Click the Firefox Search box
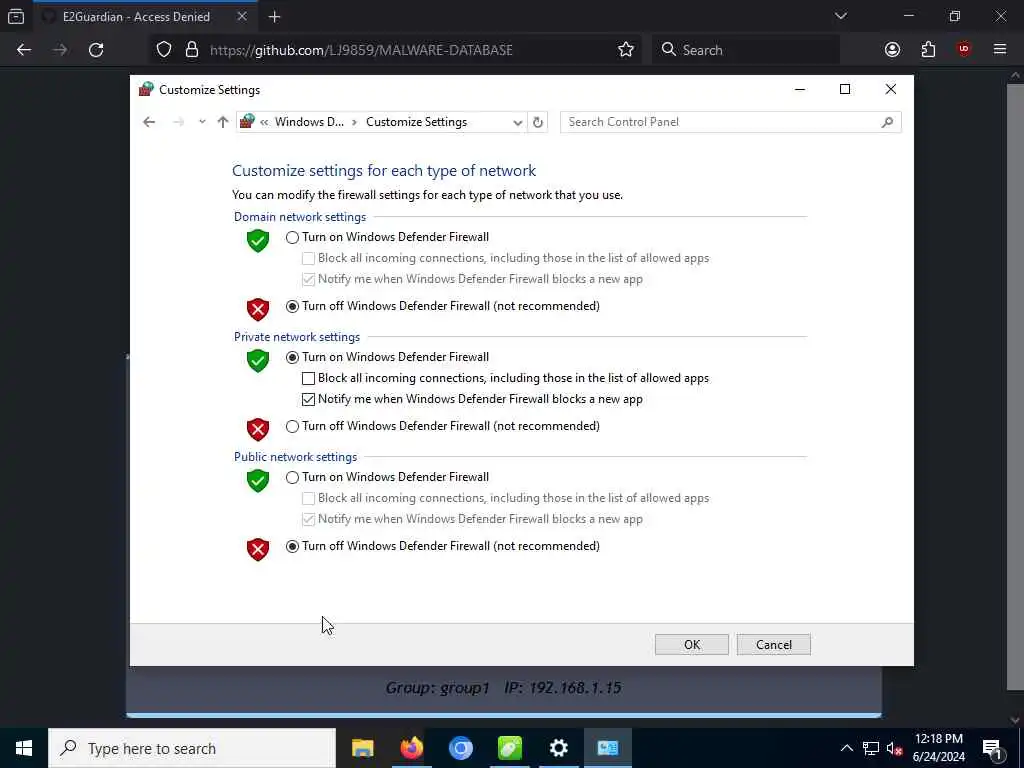Screen dimensions: 1024x768 pos(745,50)
